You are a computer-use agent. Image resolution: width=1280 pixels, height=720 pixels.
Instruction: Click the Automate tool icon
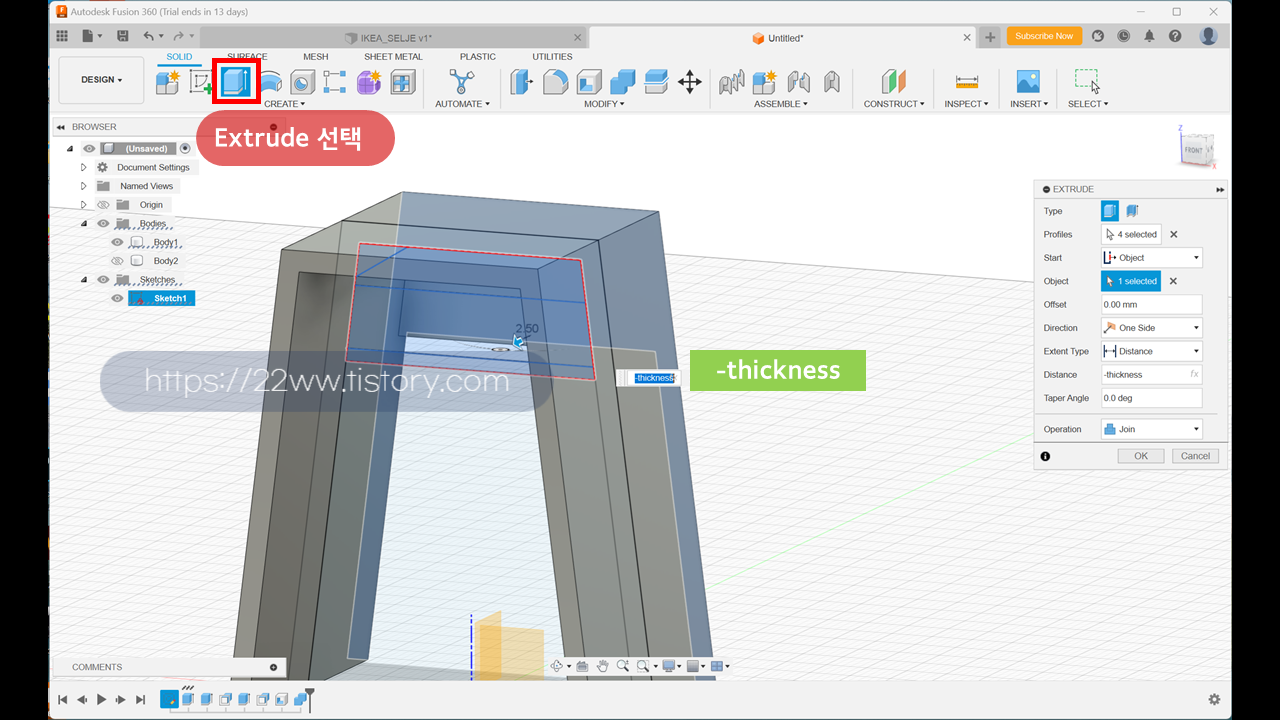pos(462,82)
